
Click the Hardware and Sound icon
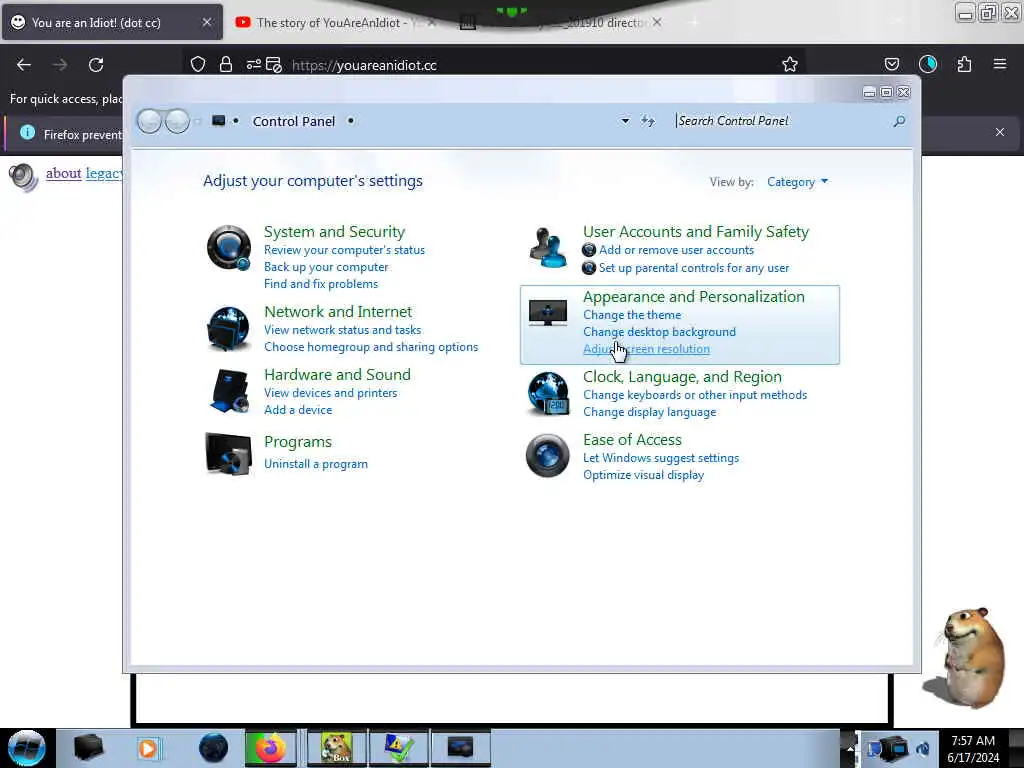(230, 391)
